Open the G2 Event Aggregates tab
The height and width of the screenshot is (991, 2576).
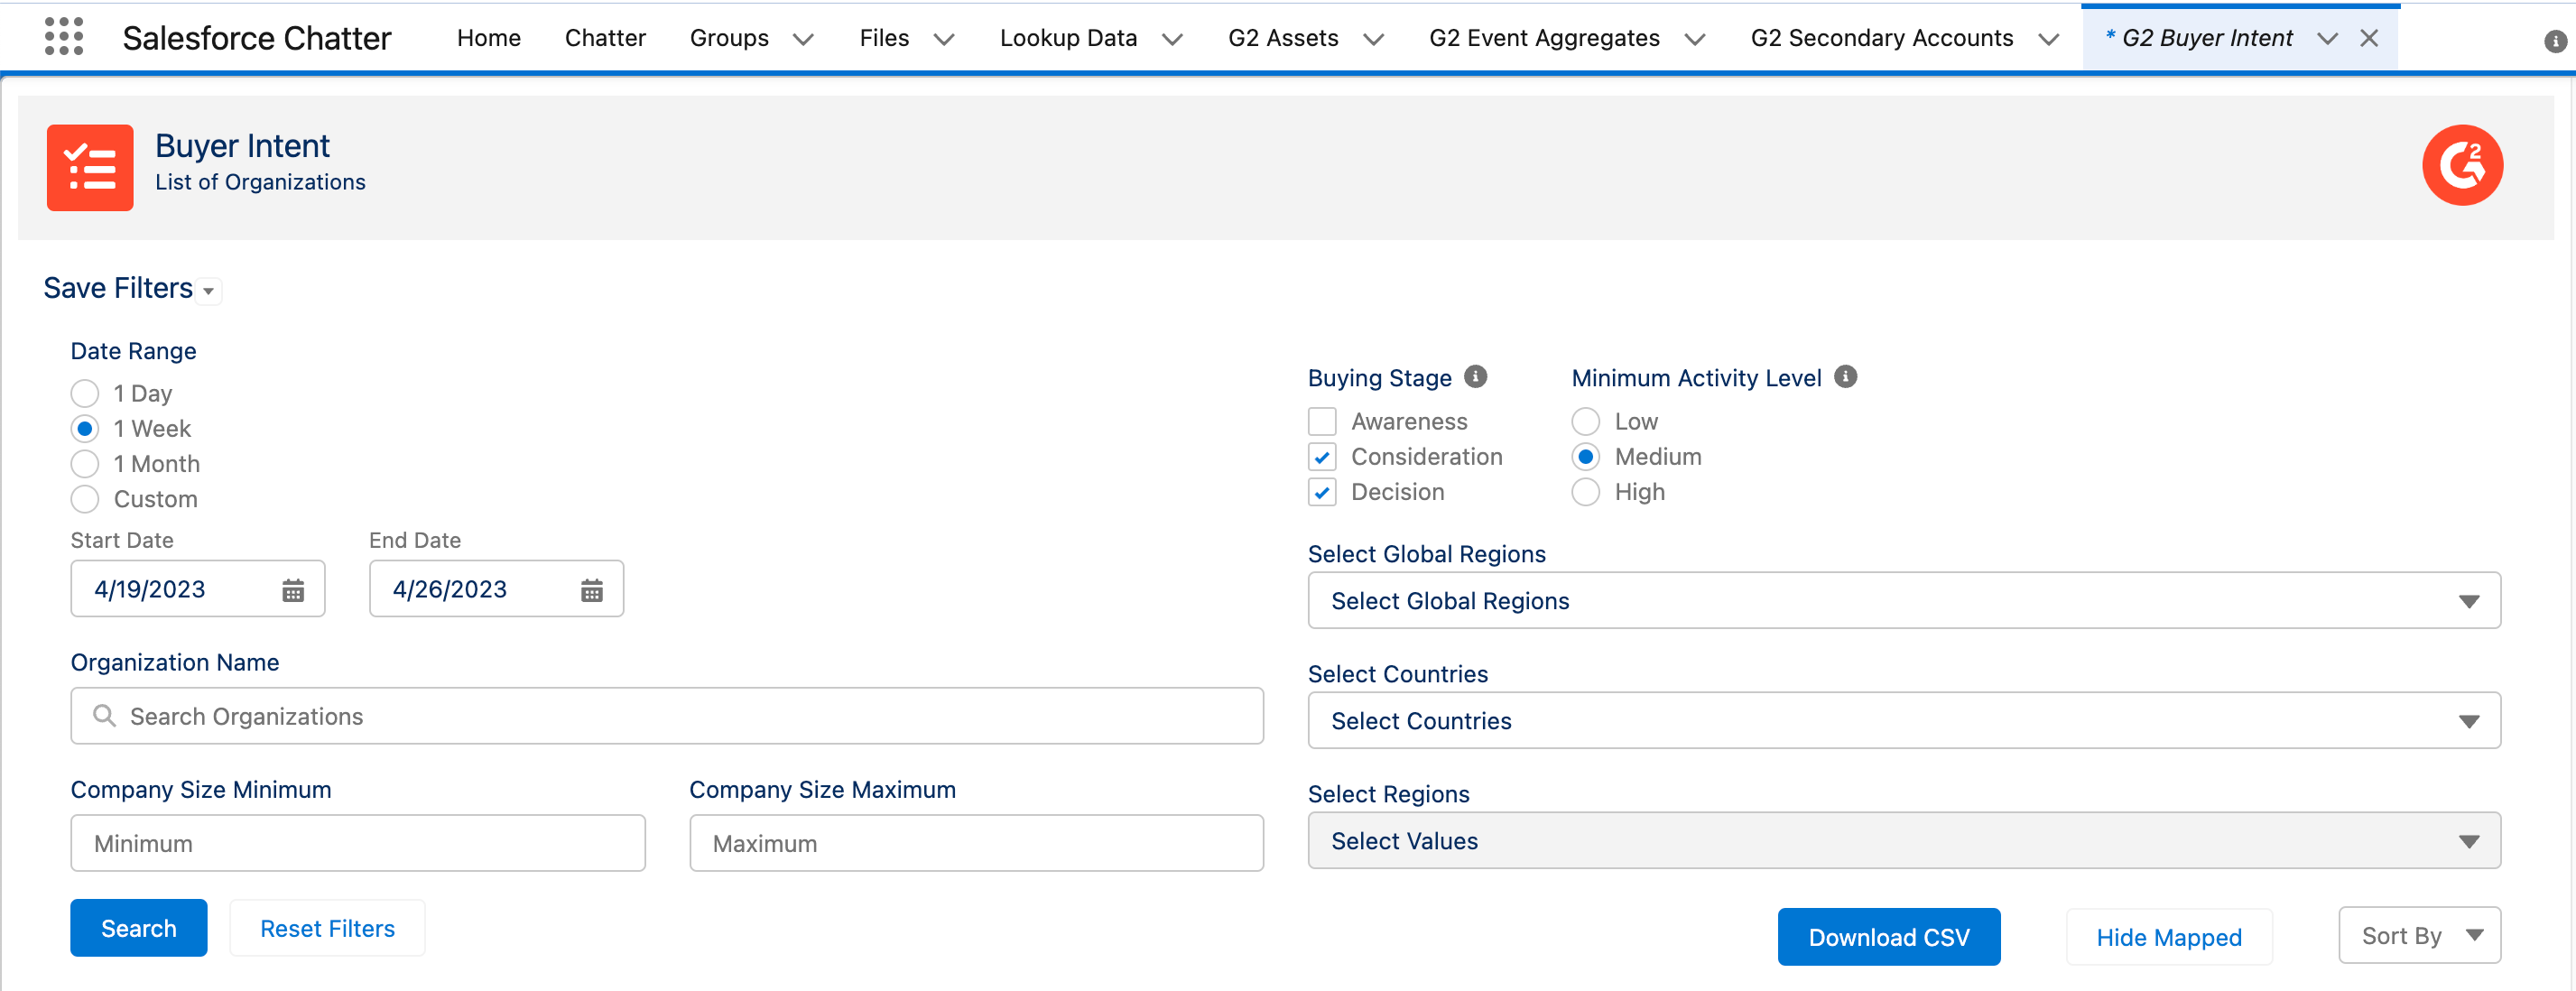pyautogui.click(x=1544, y=38)
